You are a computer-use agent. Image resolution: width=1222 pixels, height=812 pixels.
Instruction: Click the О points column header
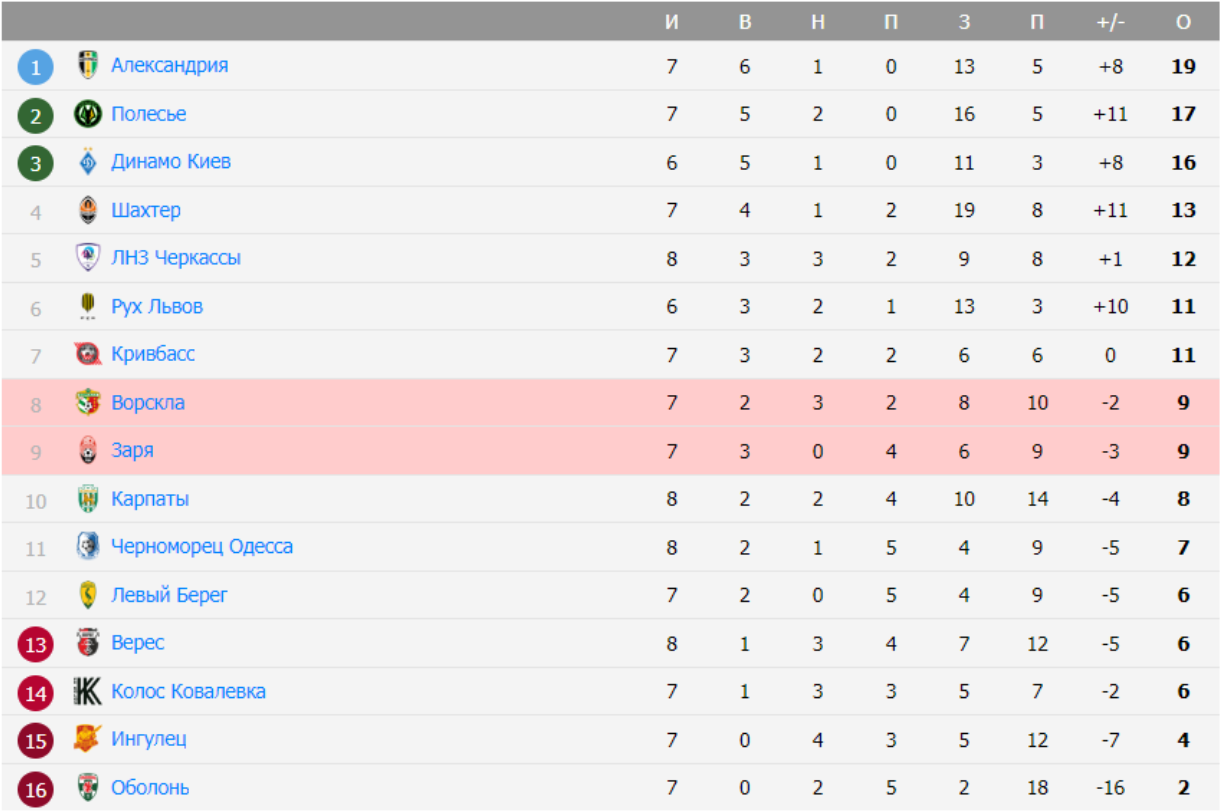point(1183,22)
